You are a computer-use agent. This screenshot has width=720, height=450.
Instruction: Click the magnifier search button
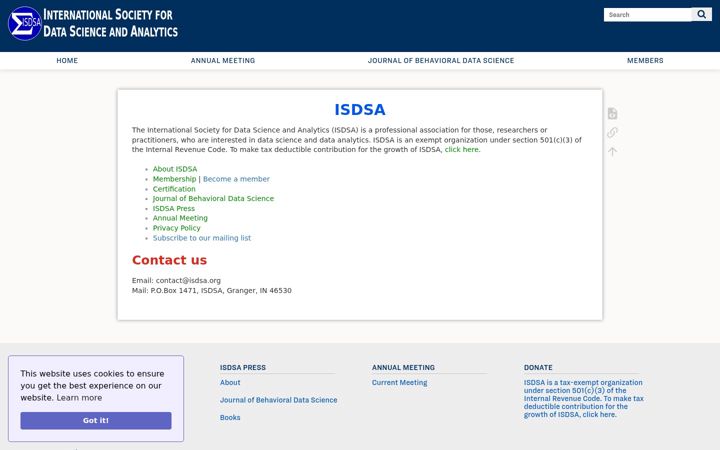coord(702,15)
